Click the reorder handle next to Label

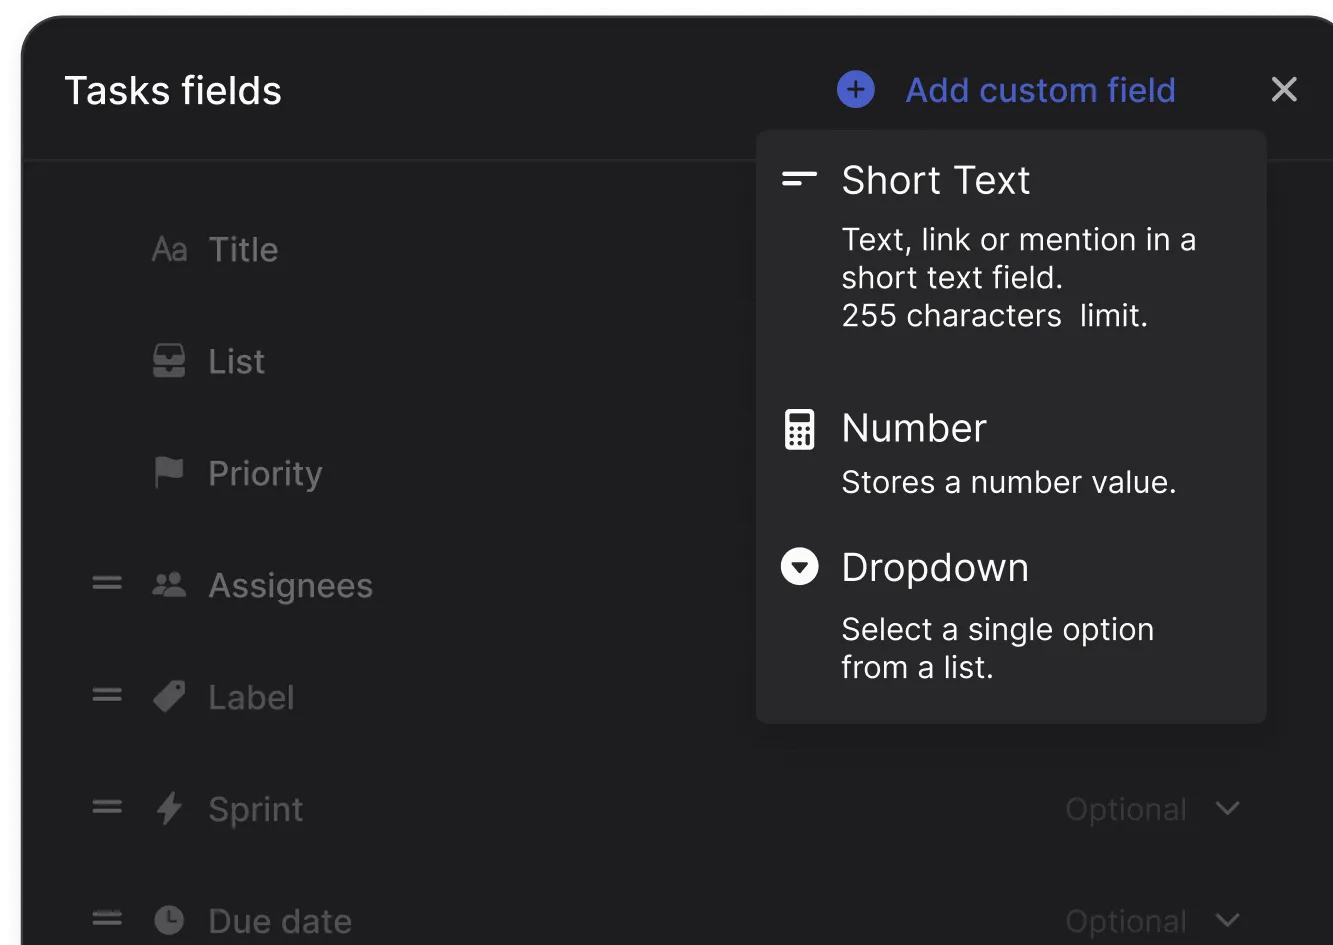(106, 696)
